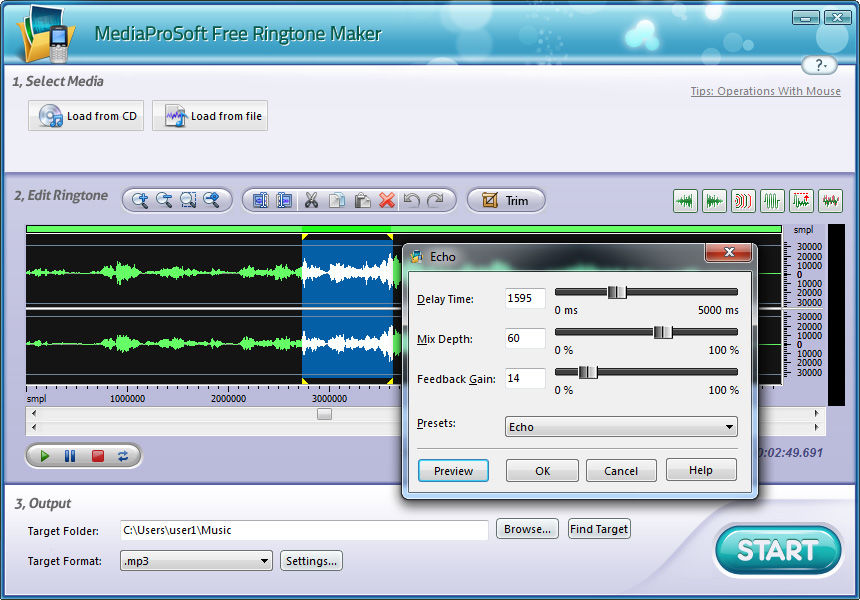
Task: Open Help from the Echo dialog
Action: point(701,470)
